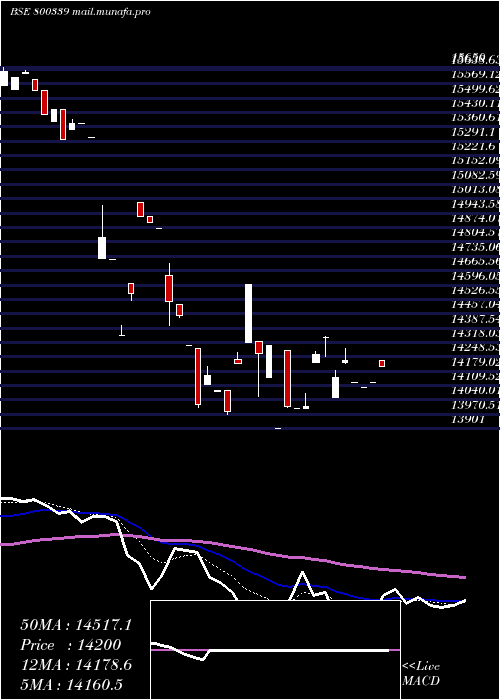Click the Price : 14200 readout

click(x=71, y=645)
